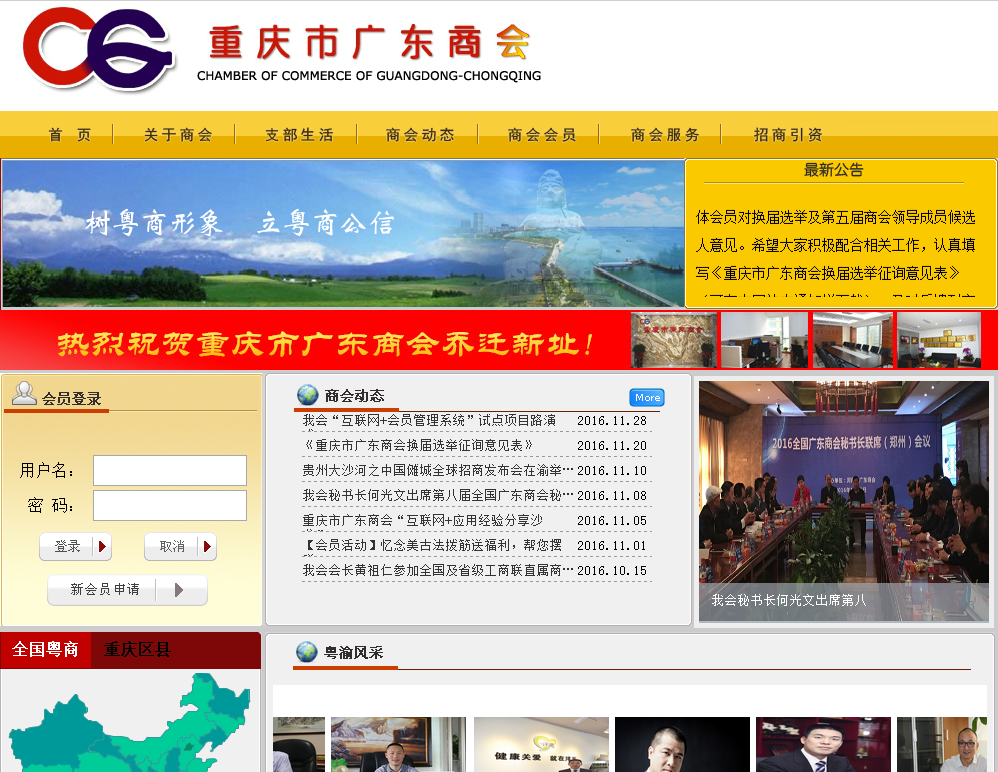This screenshot has width=998, height=772.
Task: Select 商会会员 navigation item
Action: [542, 135]
